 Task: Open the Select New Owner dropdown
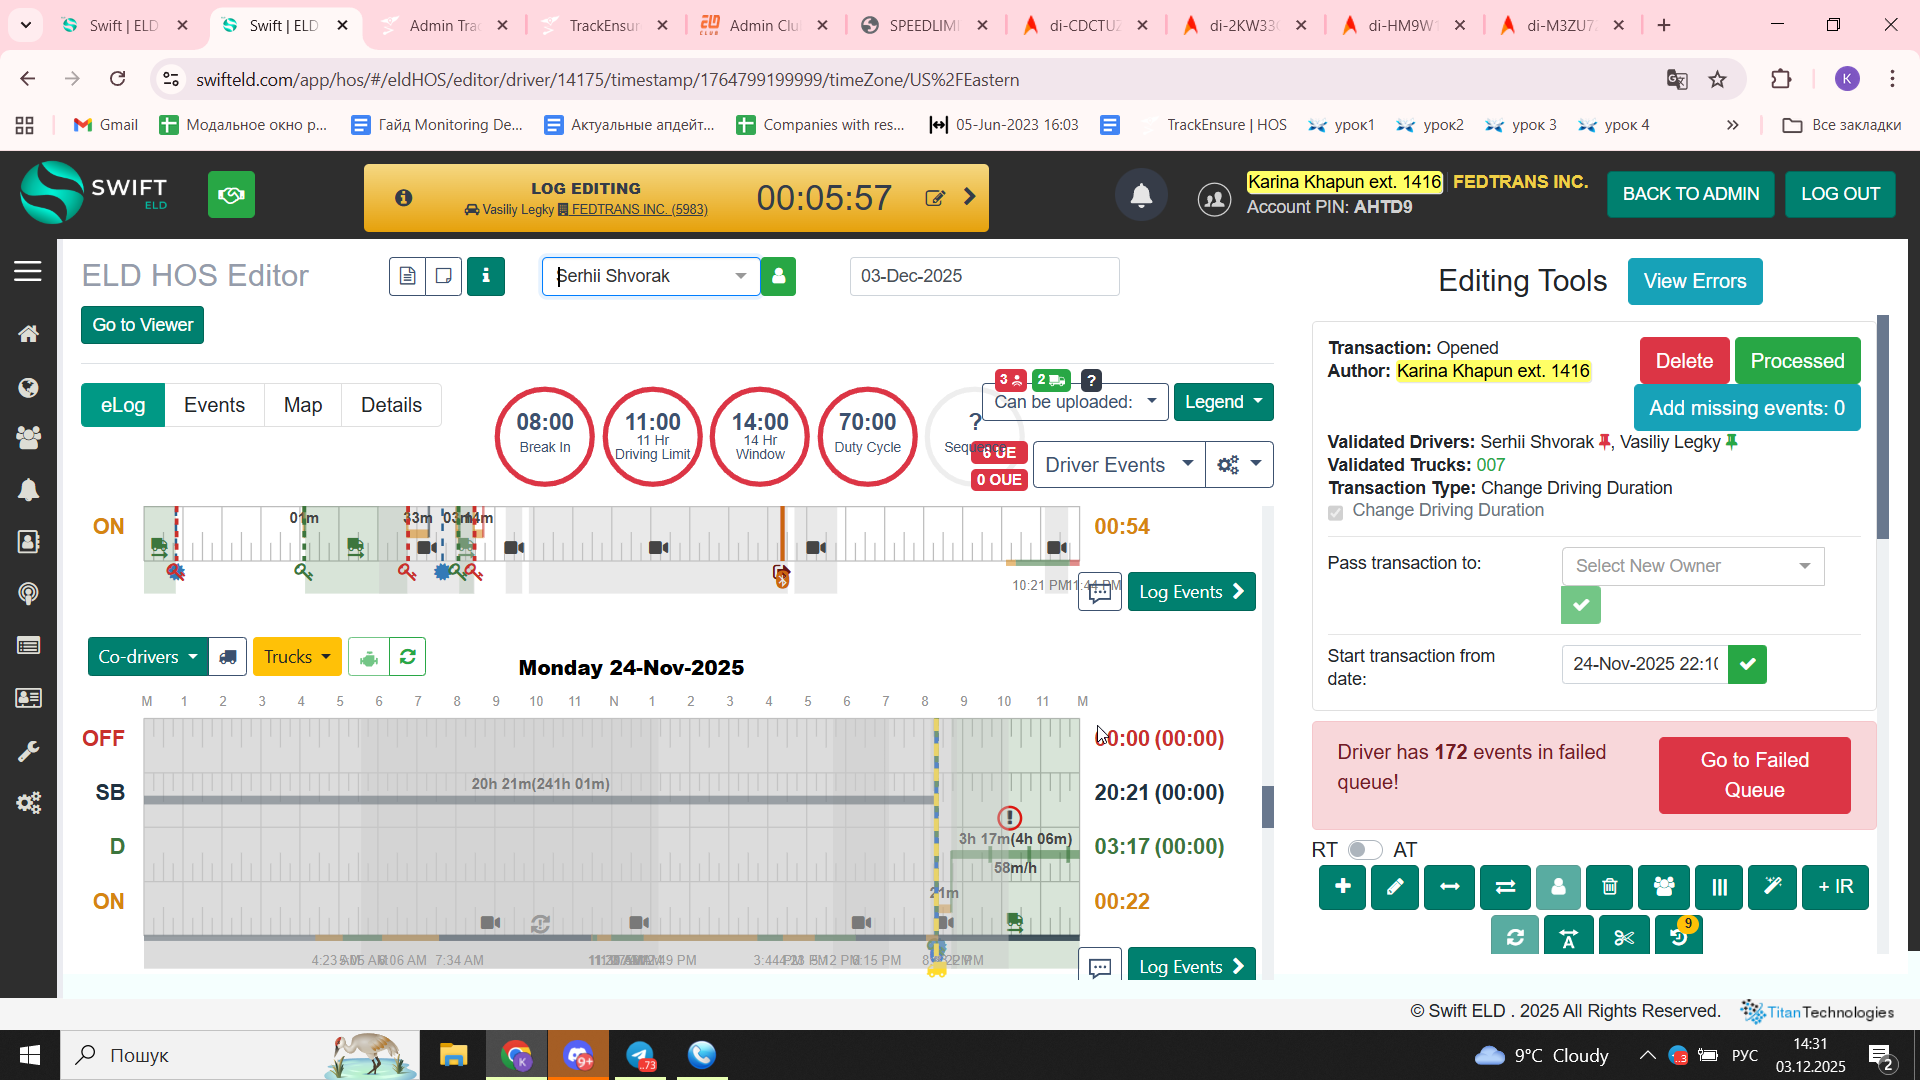click(1692, 566)
